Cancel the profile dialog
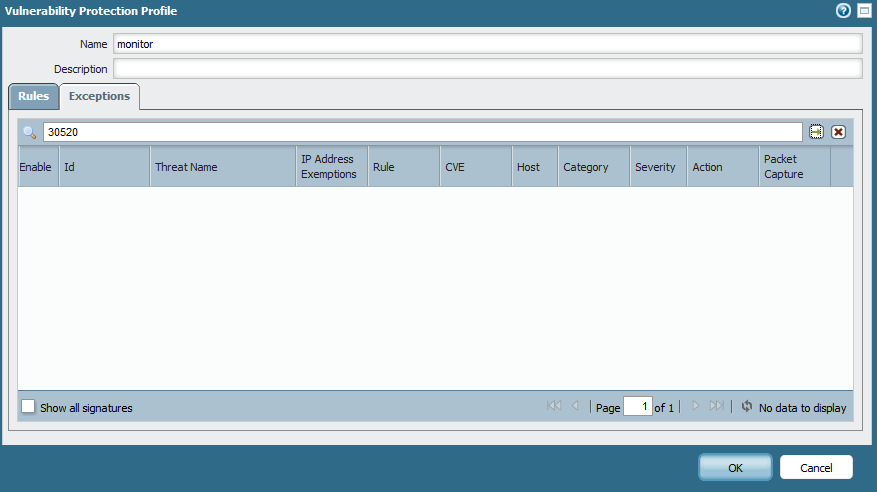 pyautogui.click(x=816, y=467)
